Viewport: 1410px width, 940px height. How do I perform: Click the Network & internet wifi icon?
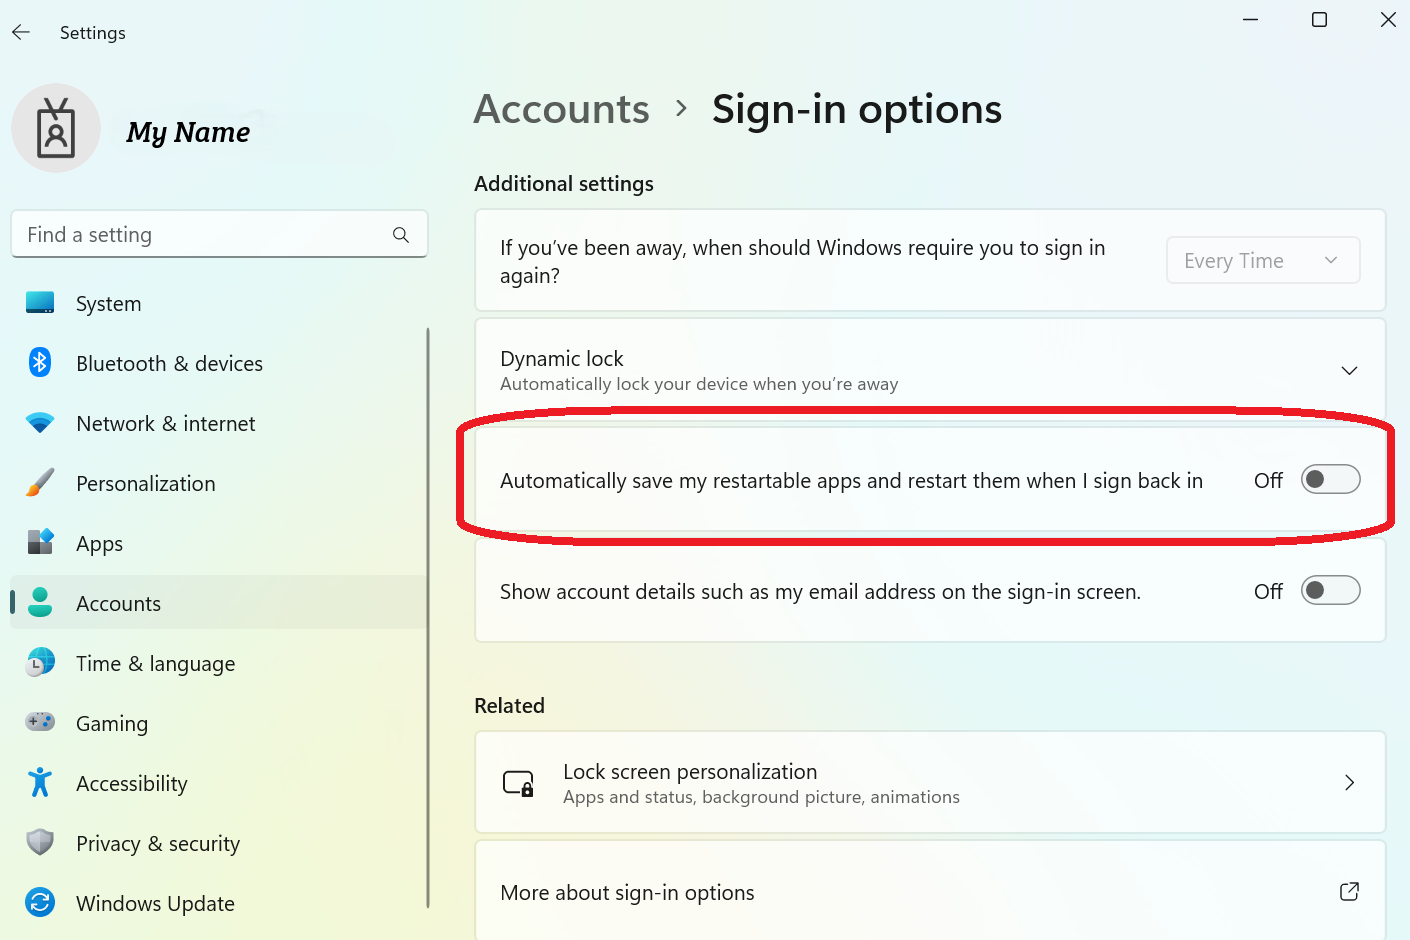(x=40, y=423)
